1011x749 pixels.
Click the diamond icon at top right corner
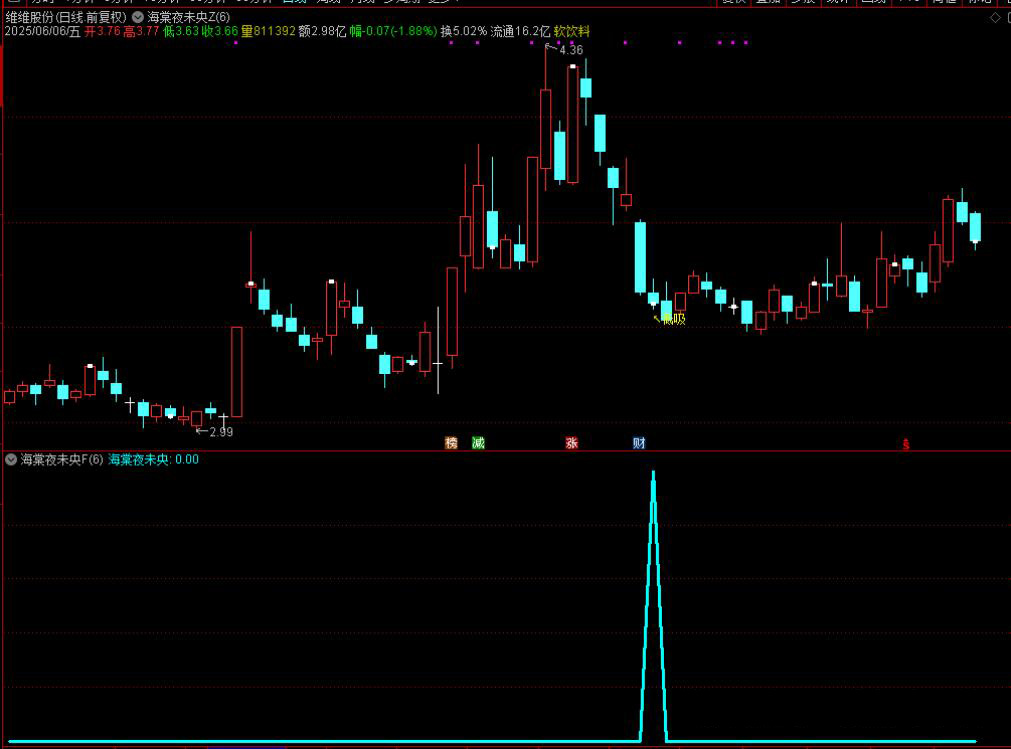point(994,17)
